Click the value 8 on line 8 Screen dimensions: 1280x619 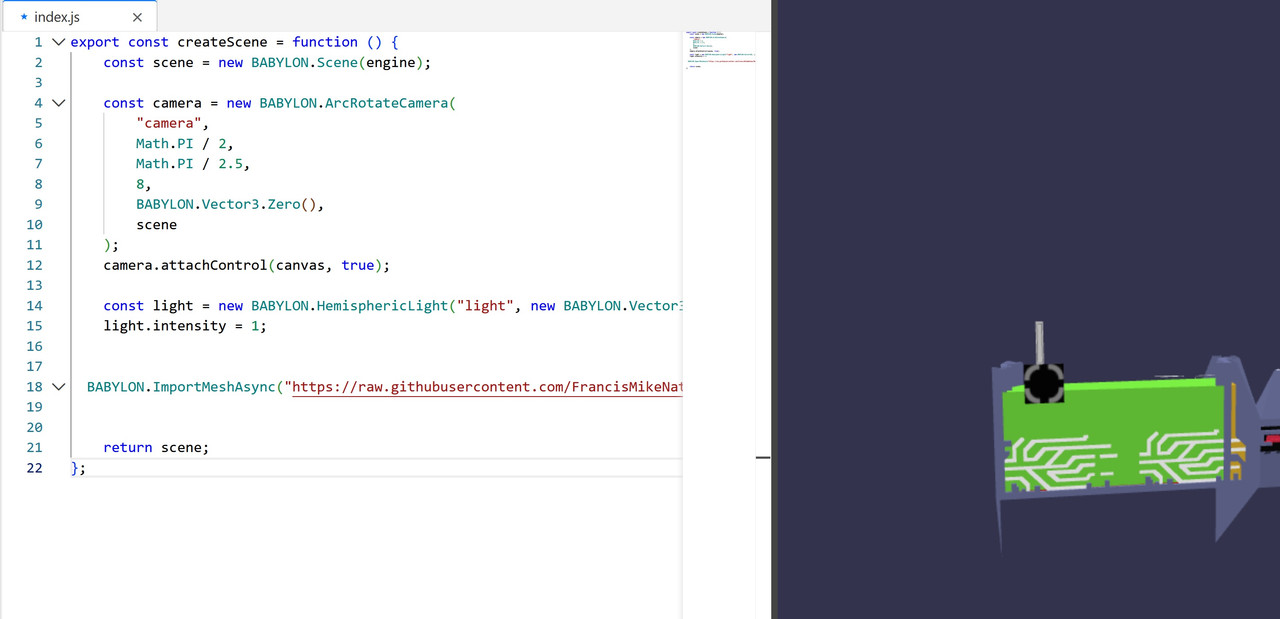(141, 184)
